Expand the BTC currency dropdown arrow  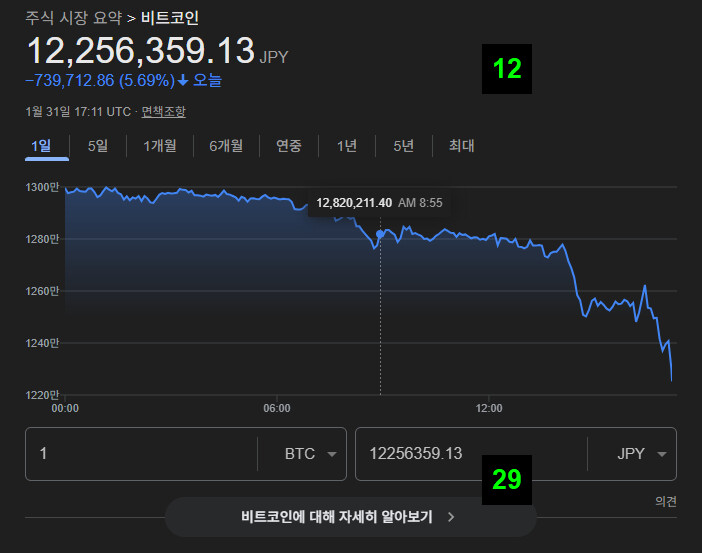click(332, 454)
